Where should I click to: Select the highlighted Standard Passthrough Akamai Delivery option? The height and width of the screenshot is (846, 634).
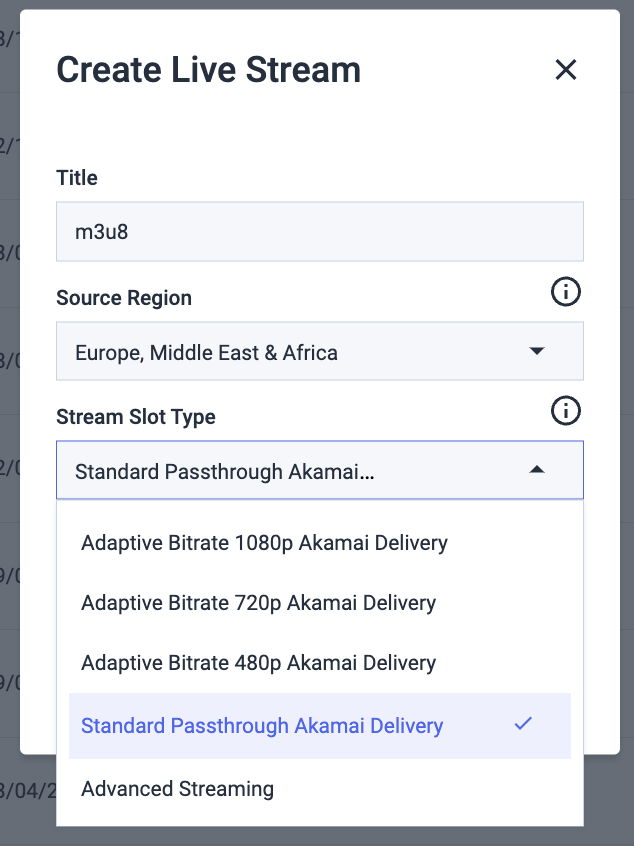pyautogui.click(x=320, y=726)
